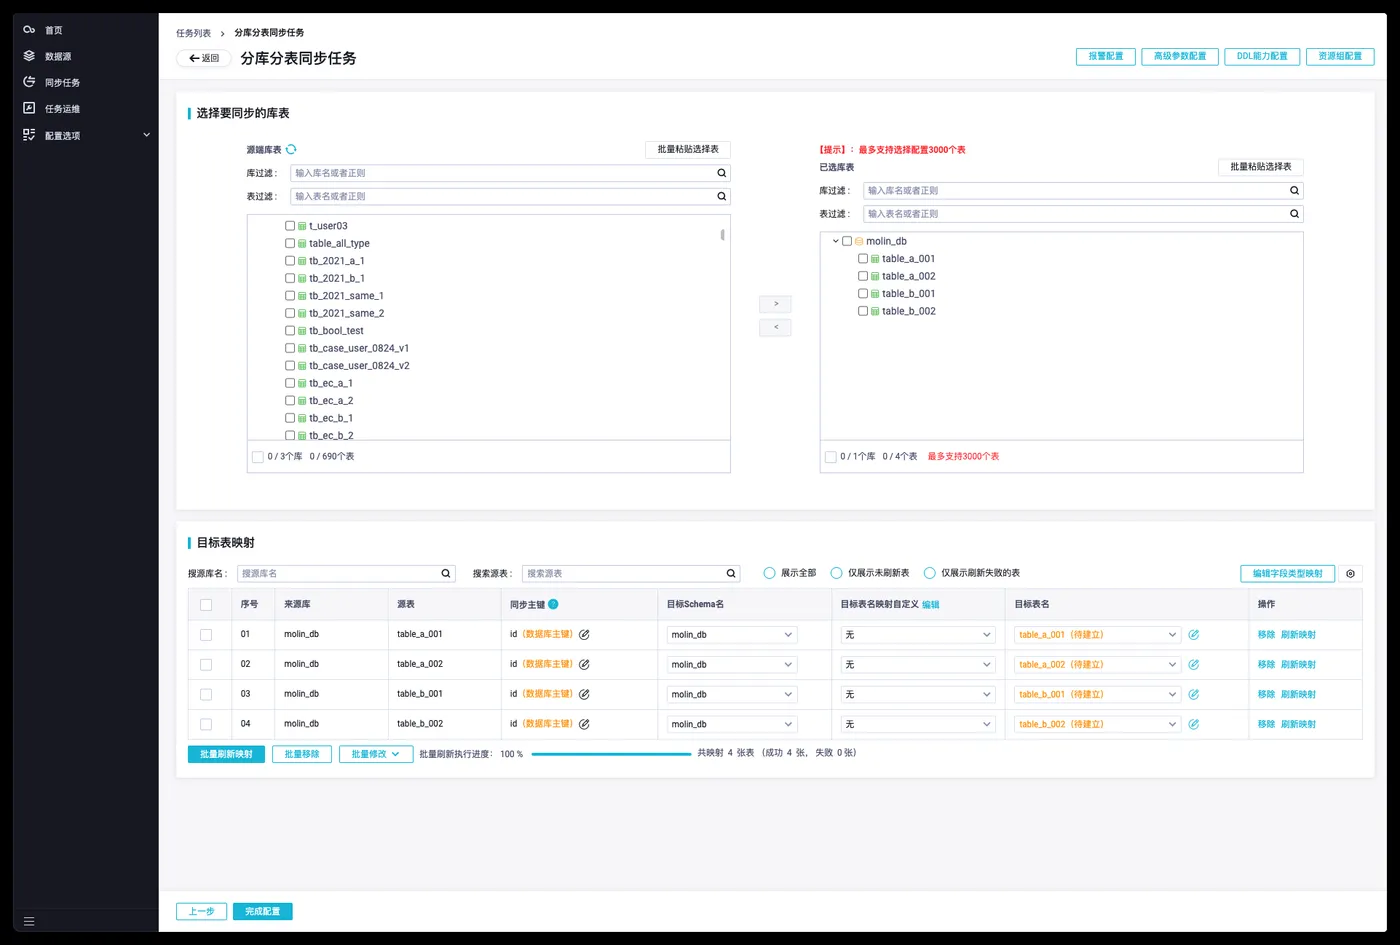
Task: Click the 返回 back button
Action: coord(204,58)
